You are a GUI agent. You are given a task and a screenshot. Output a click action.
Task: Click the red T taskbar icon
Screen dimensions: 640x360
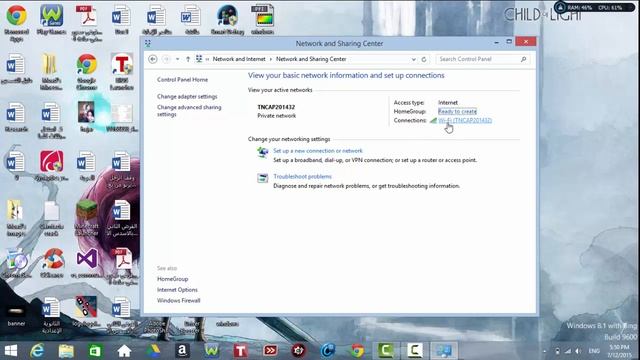click(x=241, y=351)
